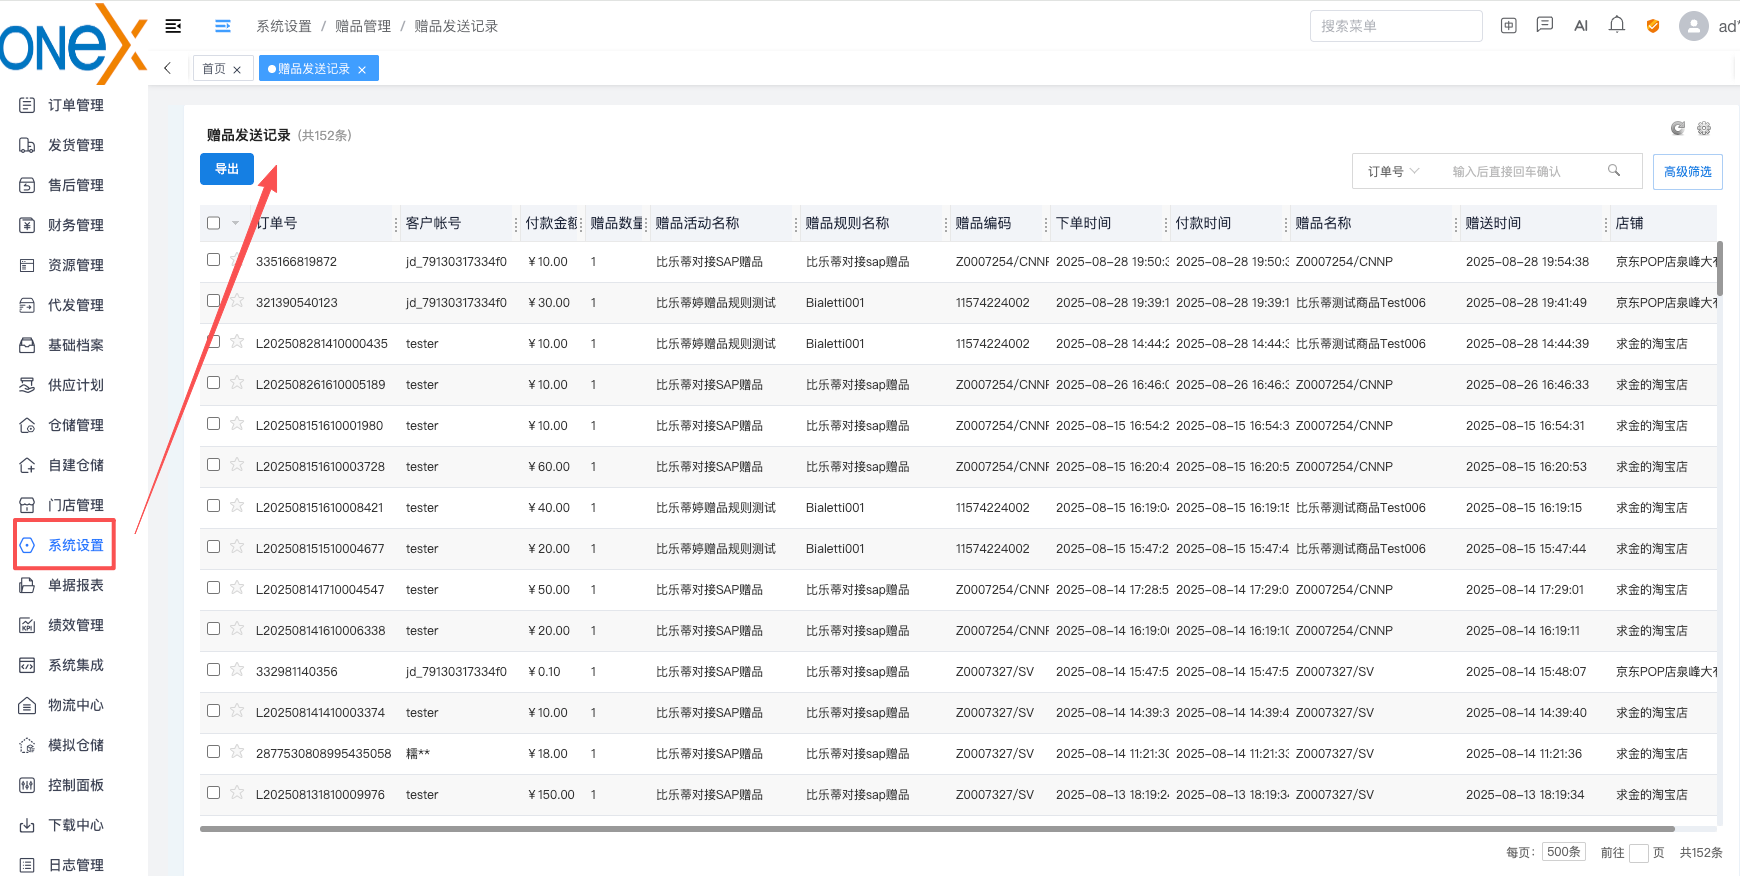Open the 500条 per-page dropdown

coord(1564,852)
